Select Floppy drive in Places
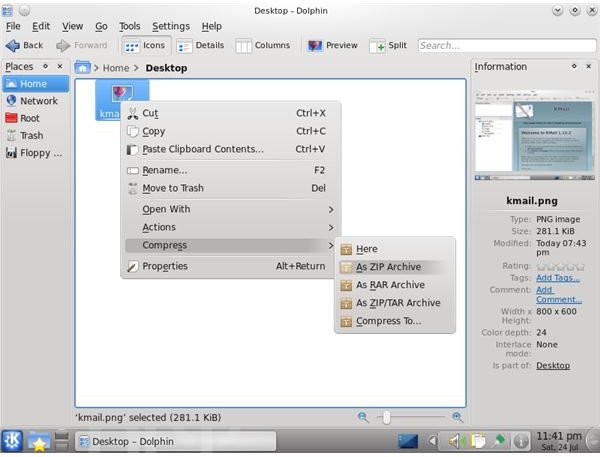 click(x=36, y=153)
